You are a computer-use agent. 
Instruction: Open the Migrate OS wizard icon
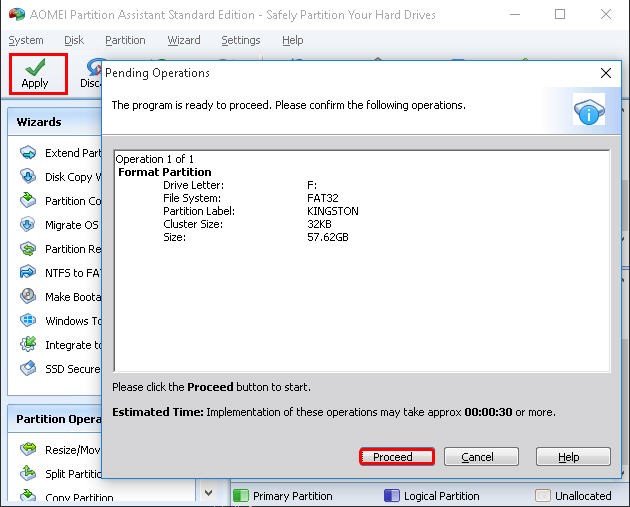tap(28, 225)
